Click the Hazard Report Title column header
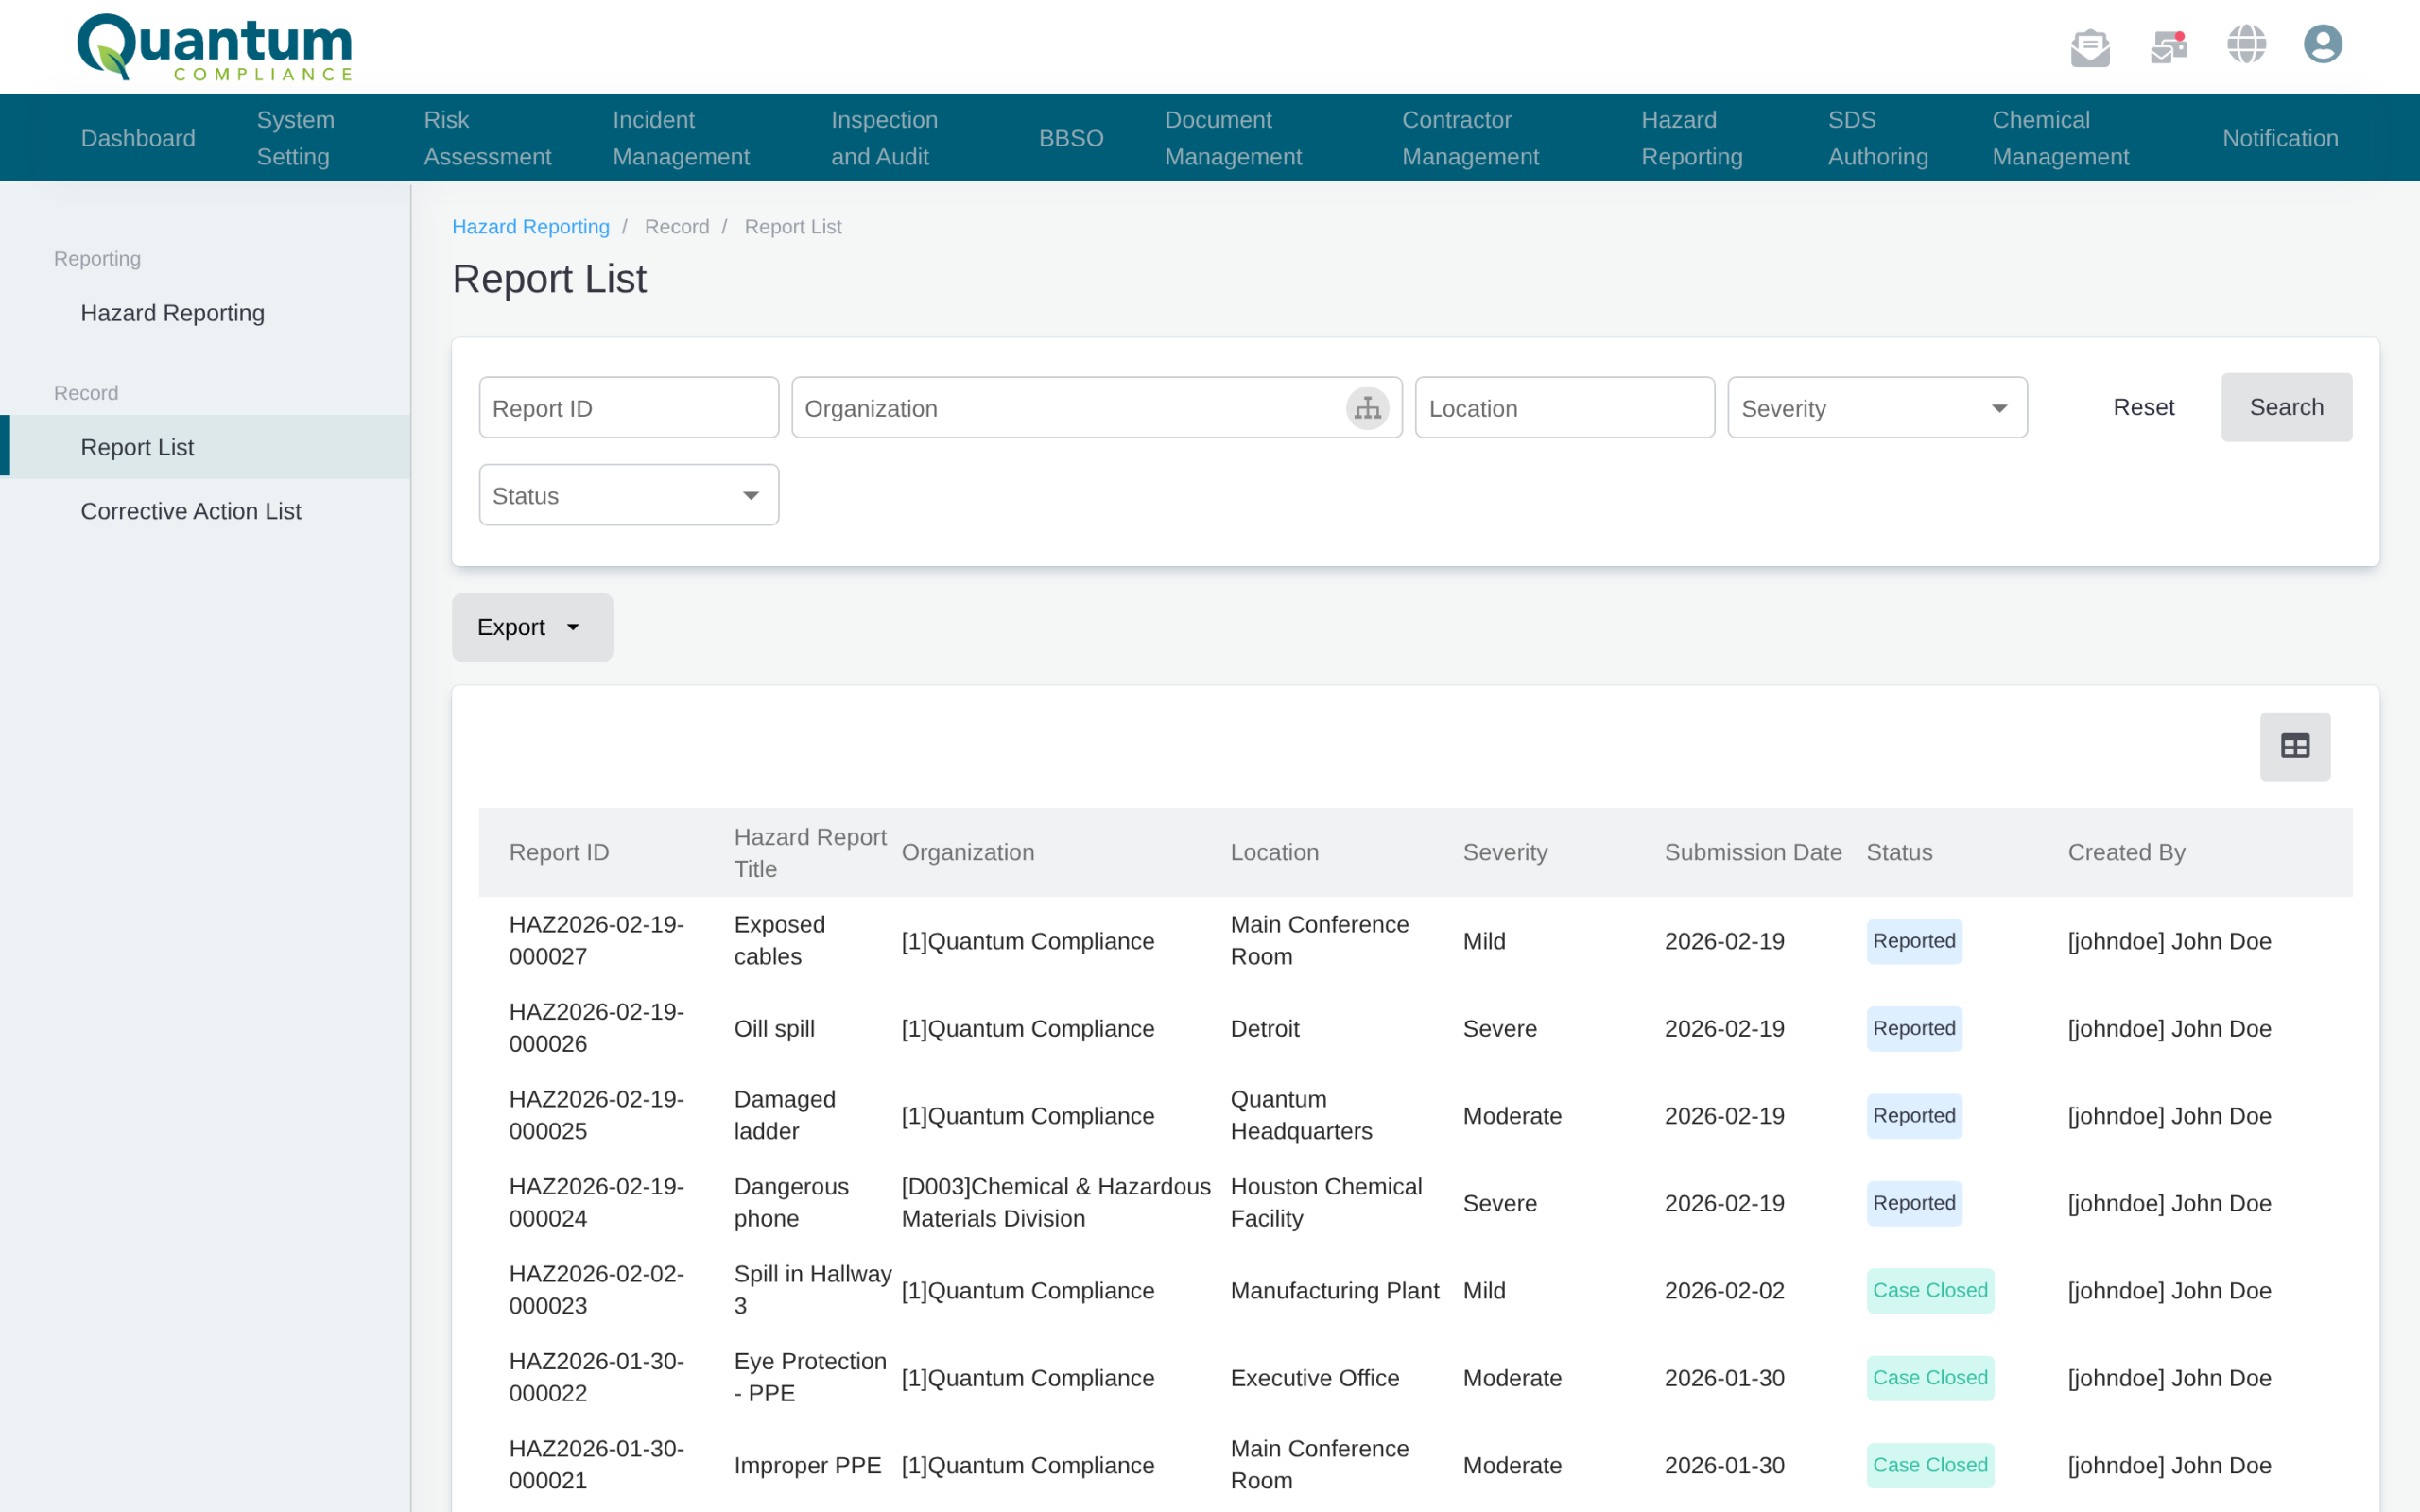 point(810,852)
